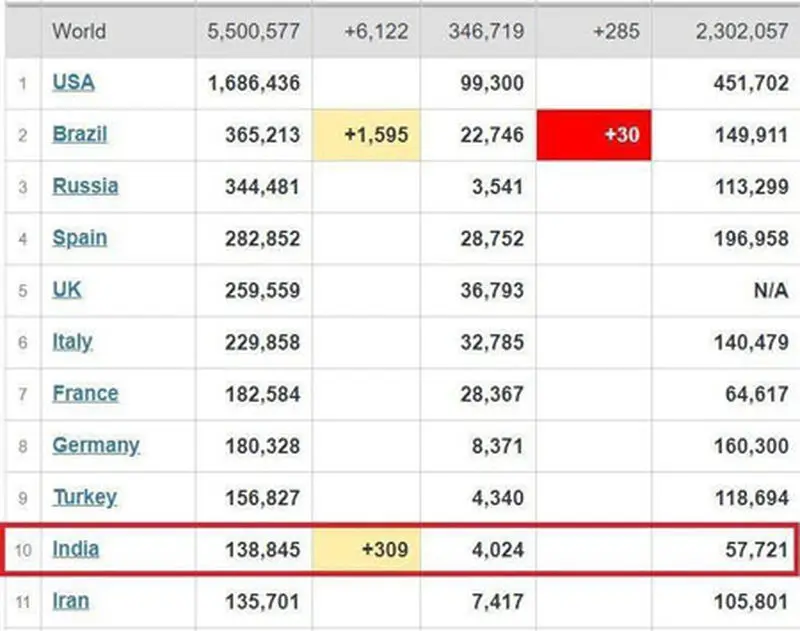Open the UK country link
Image resolution: width=800 pixels, height=631 pixels.
pos(67,290)
